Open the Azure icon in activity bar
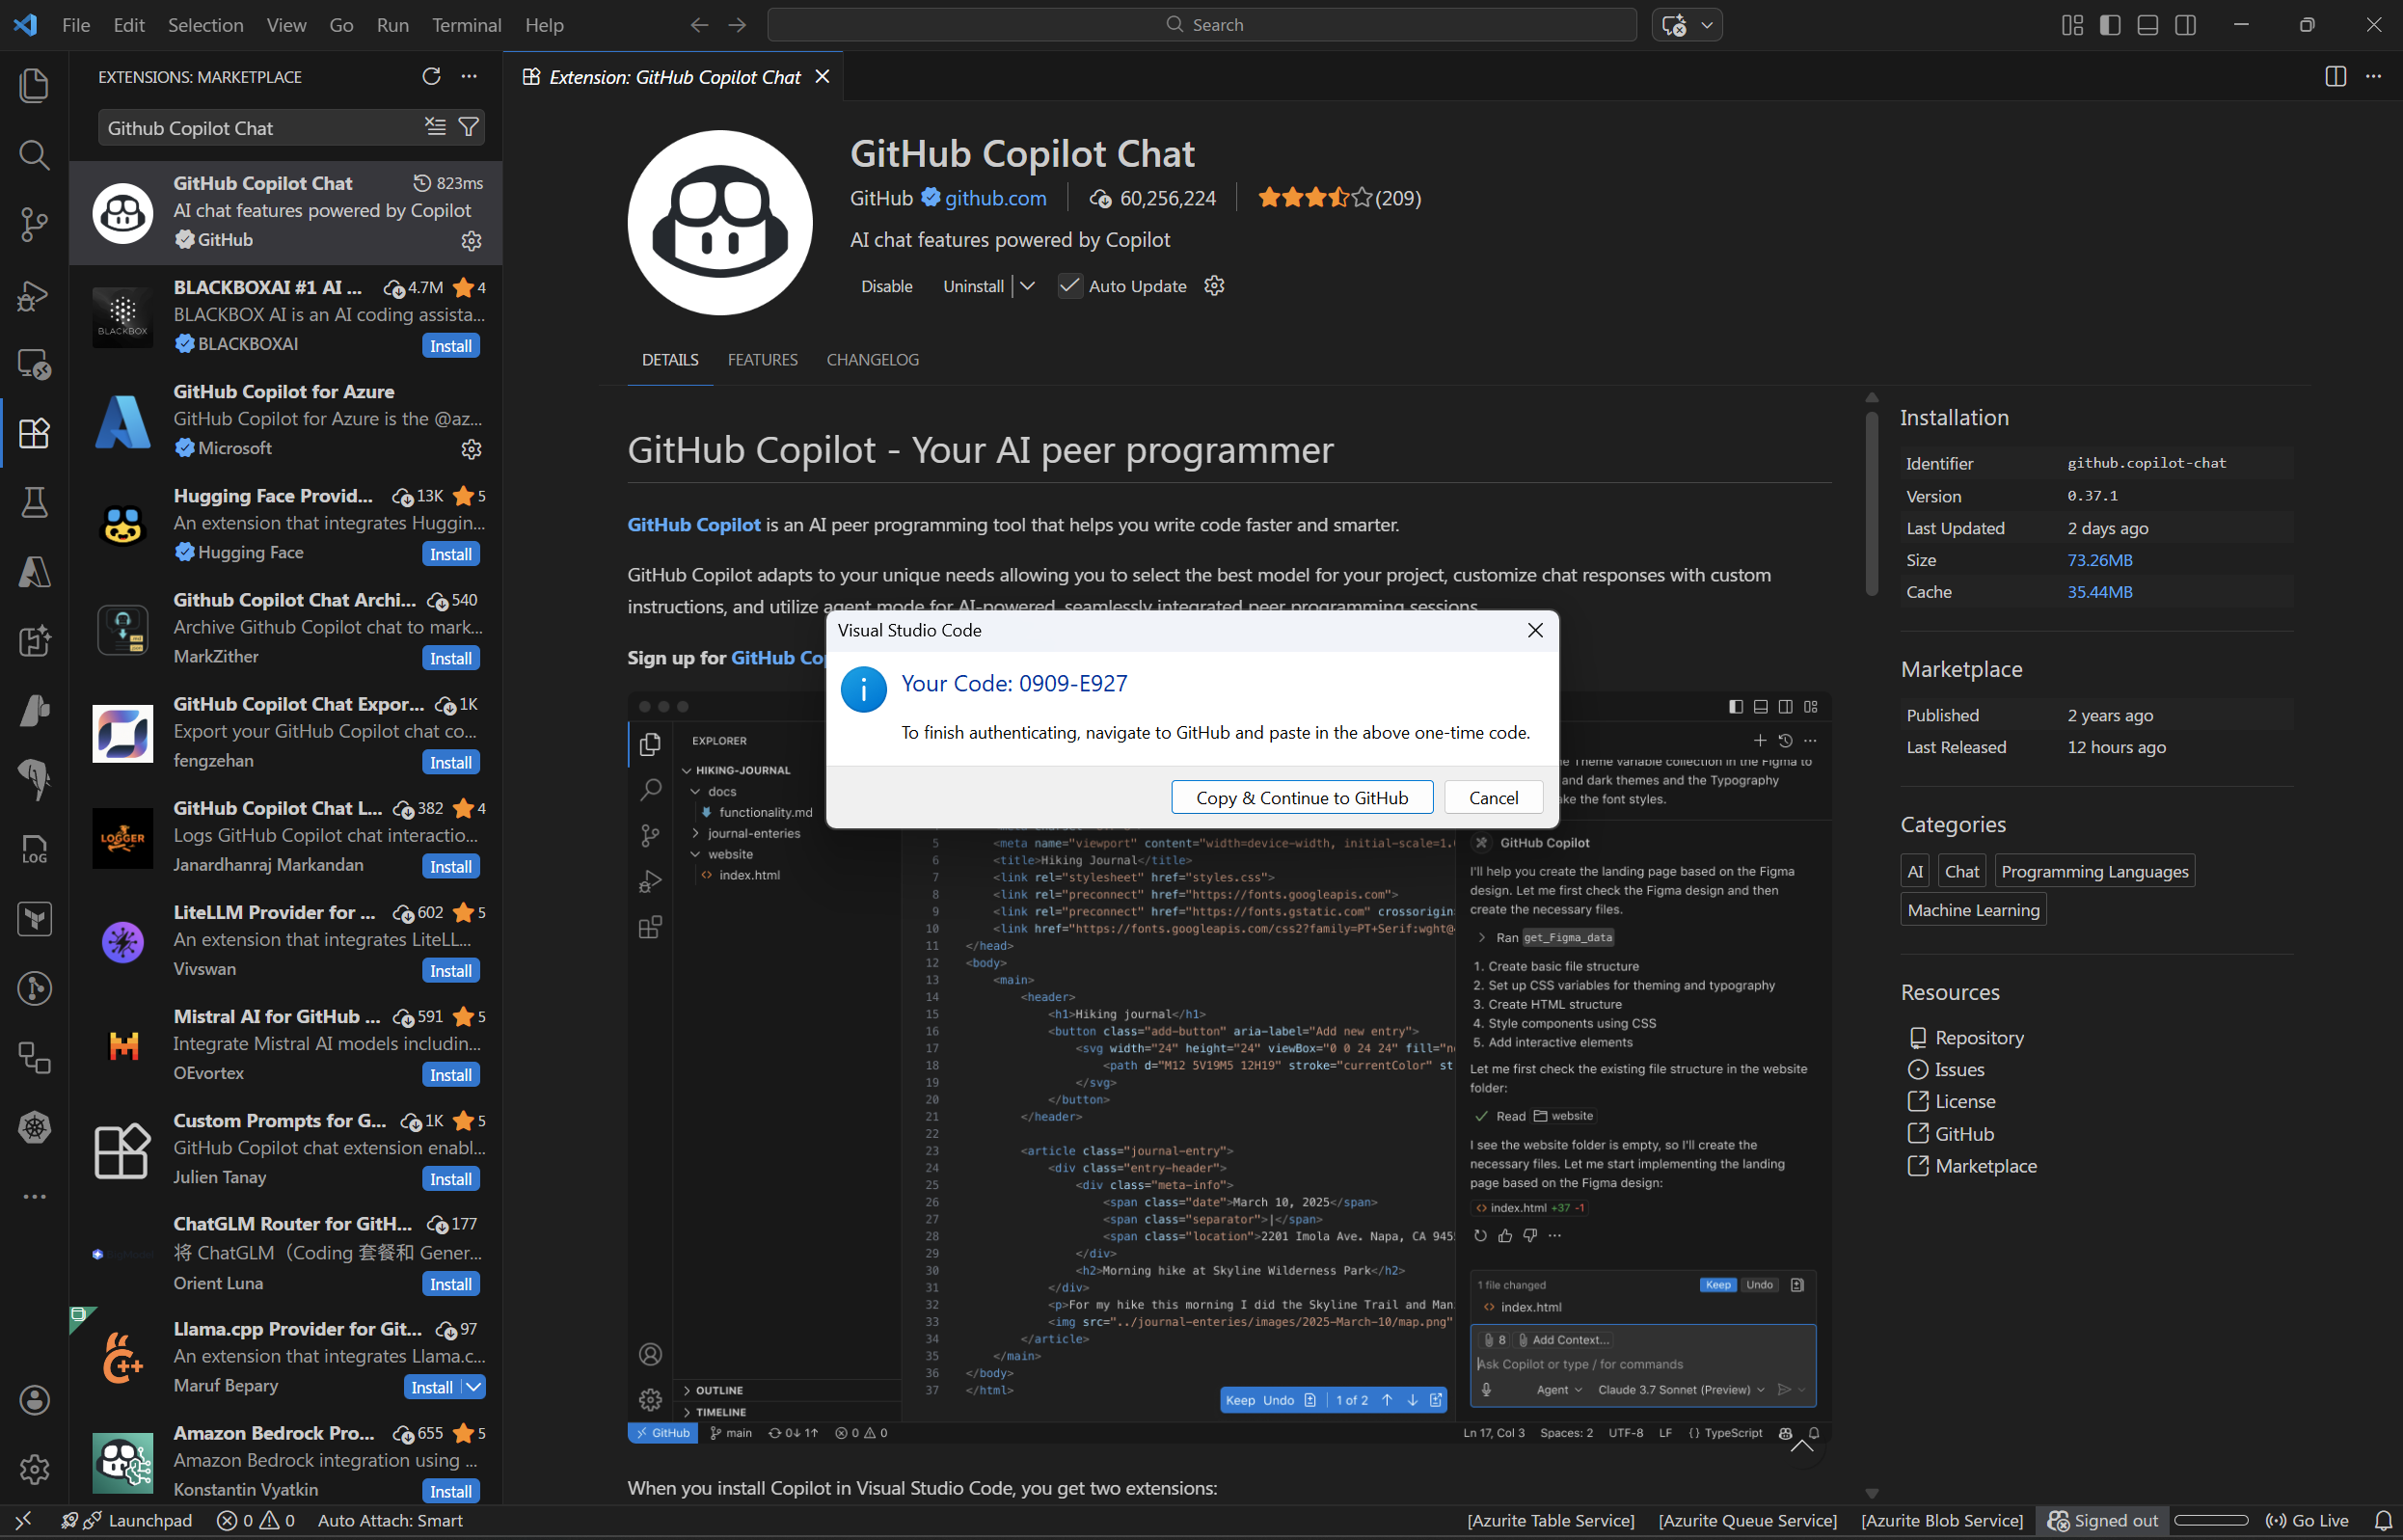The image size is (2403, 1540). point(34,572)
